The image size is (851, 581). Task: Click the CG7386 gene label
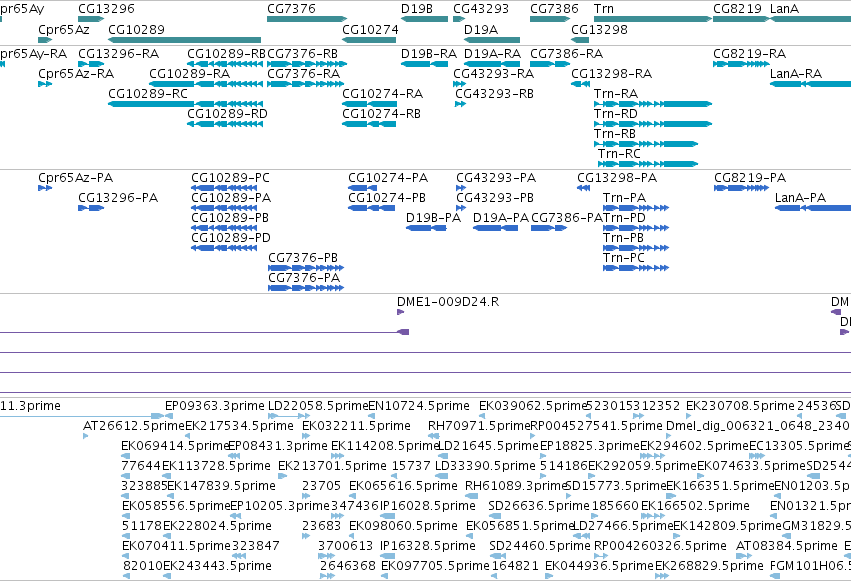(x=554, y=9)
